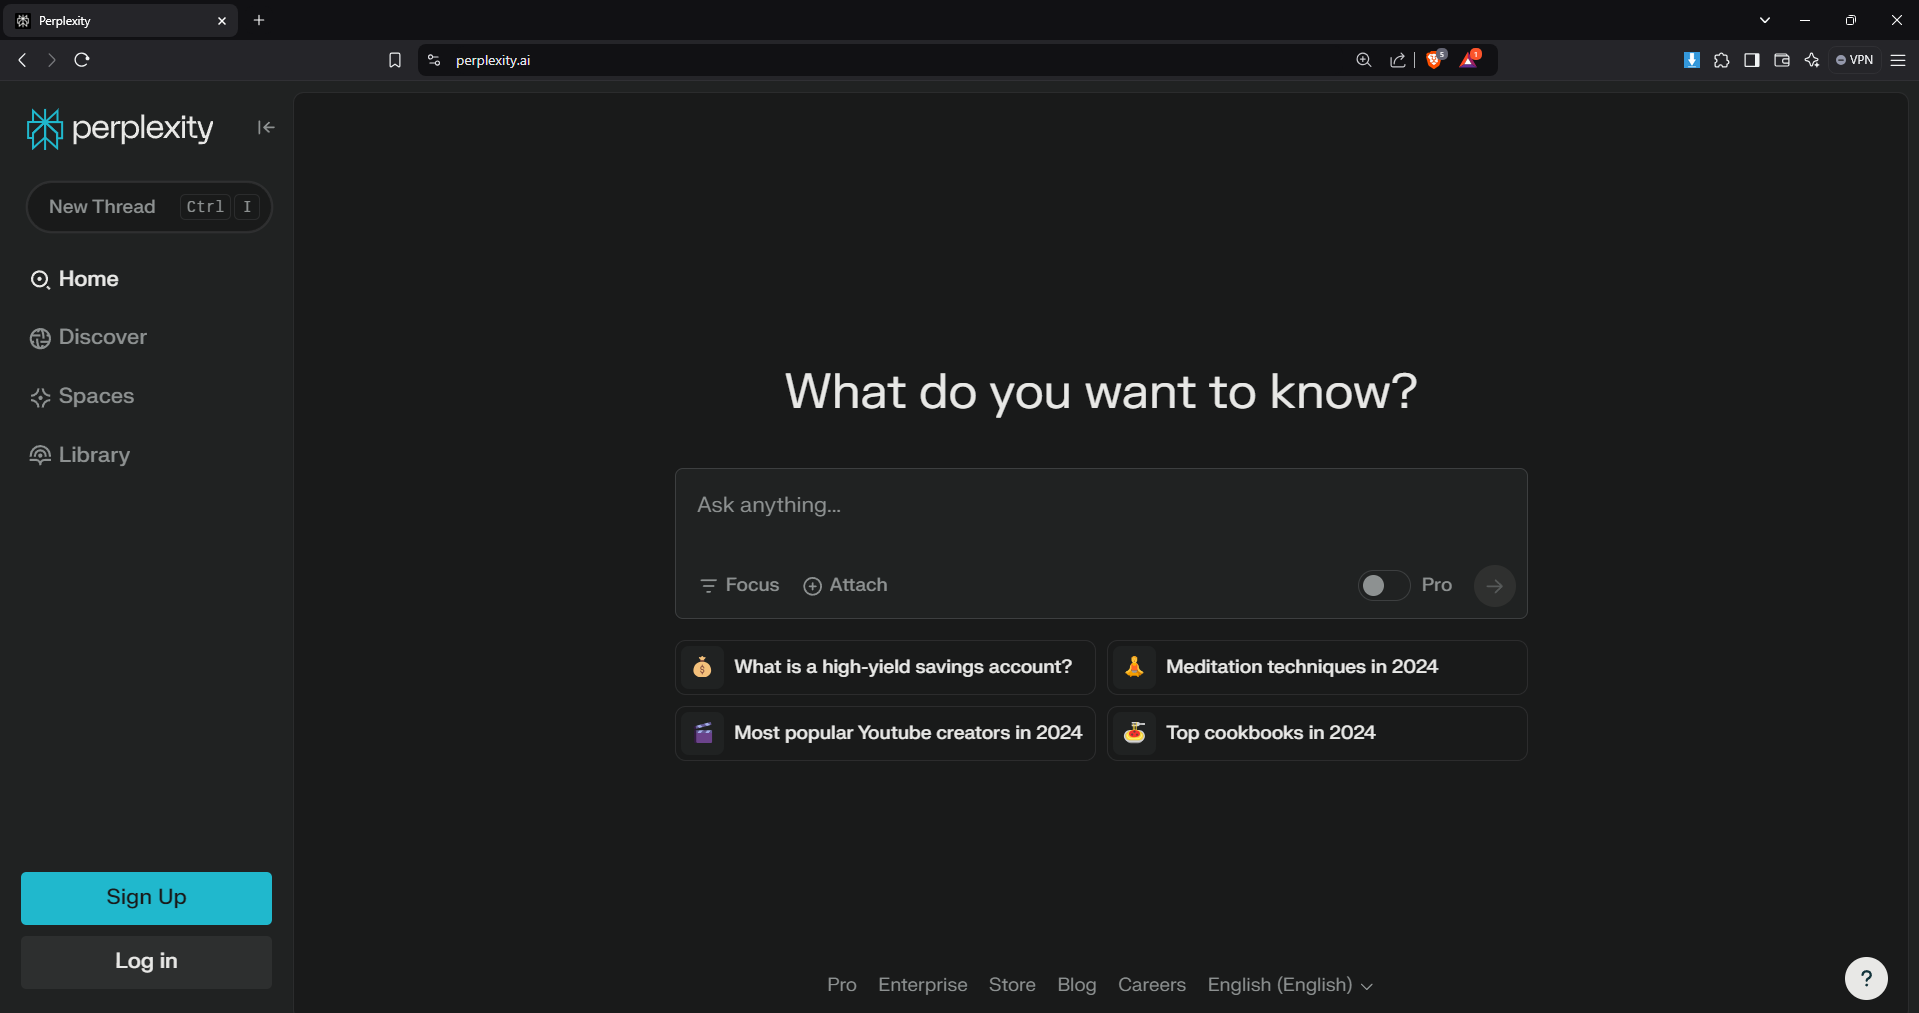Open the extensions puzzle icon
The width and height of the screenshot is (1919, 1013).
[1722, 60]
